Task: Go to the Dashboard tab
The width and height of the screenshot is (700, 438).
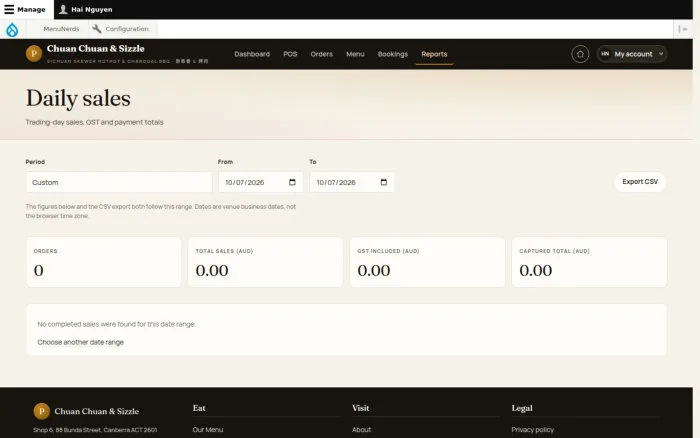Action: tap(252, 54)
